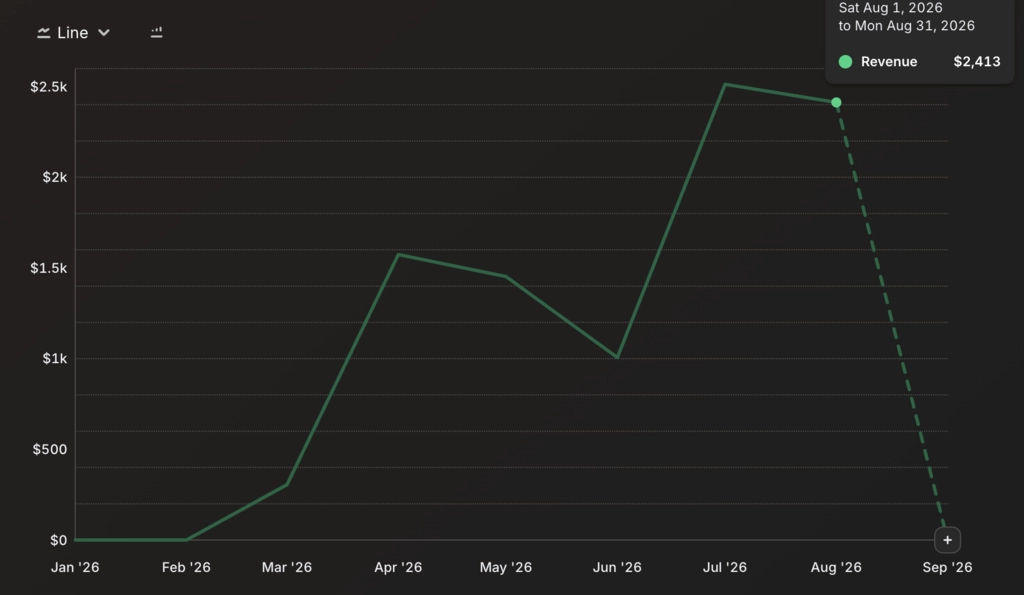This screenshot has height=595, width=1024.
Task: Click the line chart icon beside Line
Action: click(44, 33)
